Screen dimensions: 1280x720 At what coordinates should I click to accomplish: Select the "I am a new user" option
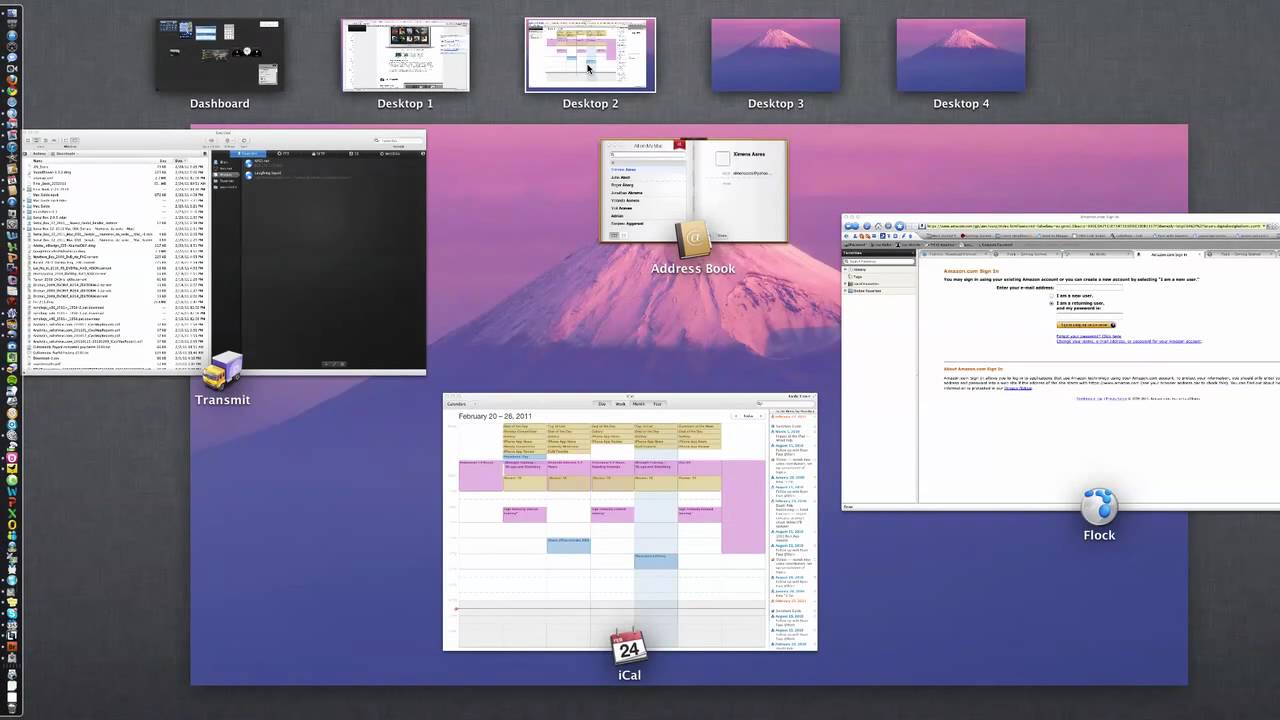coord(1052,296)
